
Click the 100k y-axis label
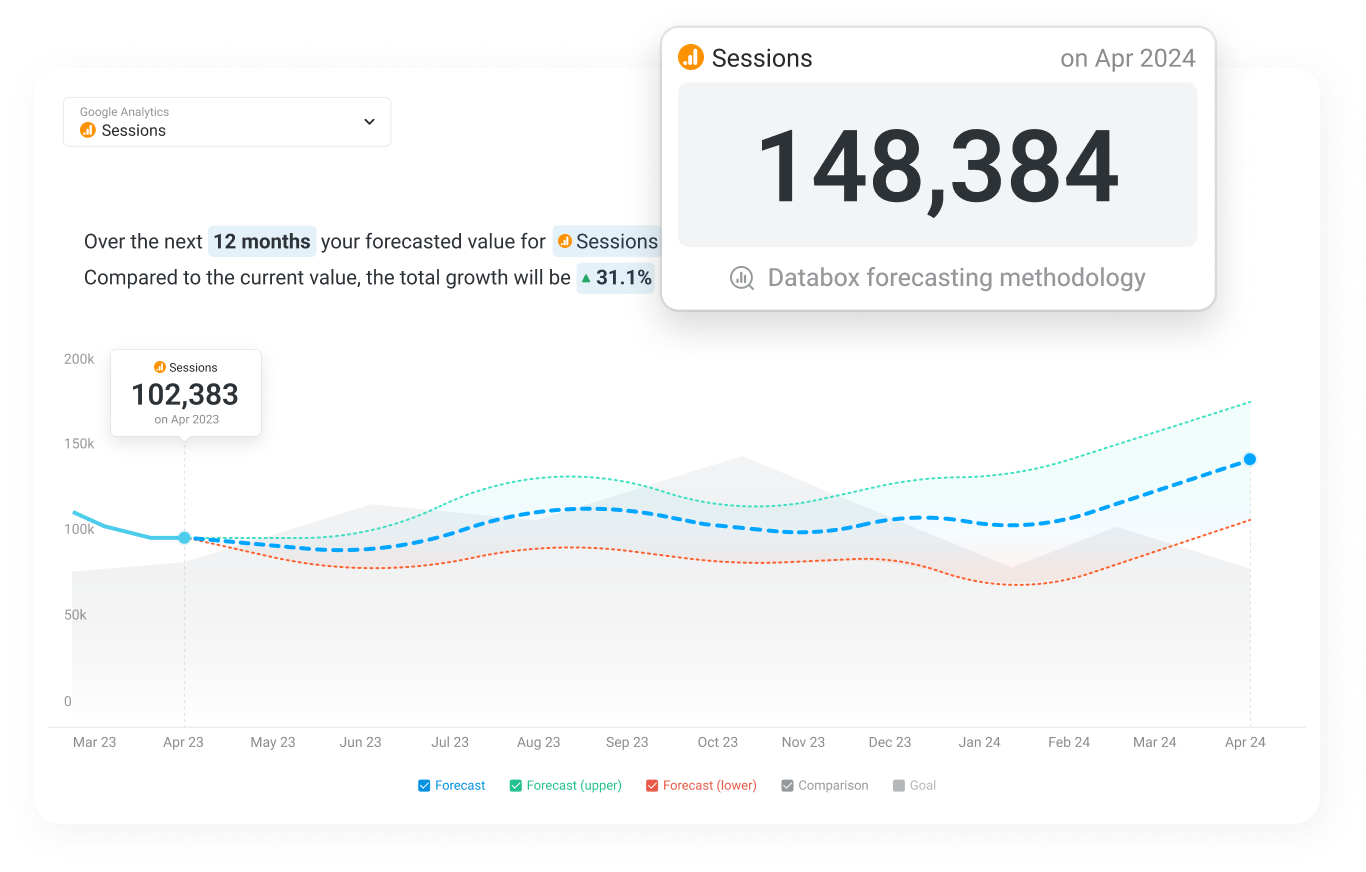point(79,529)
